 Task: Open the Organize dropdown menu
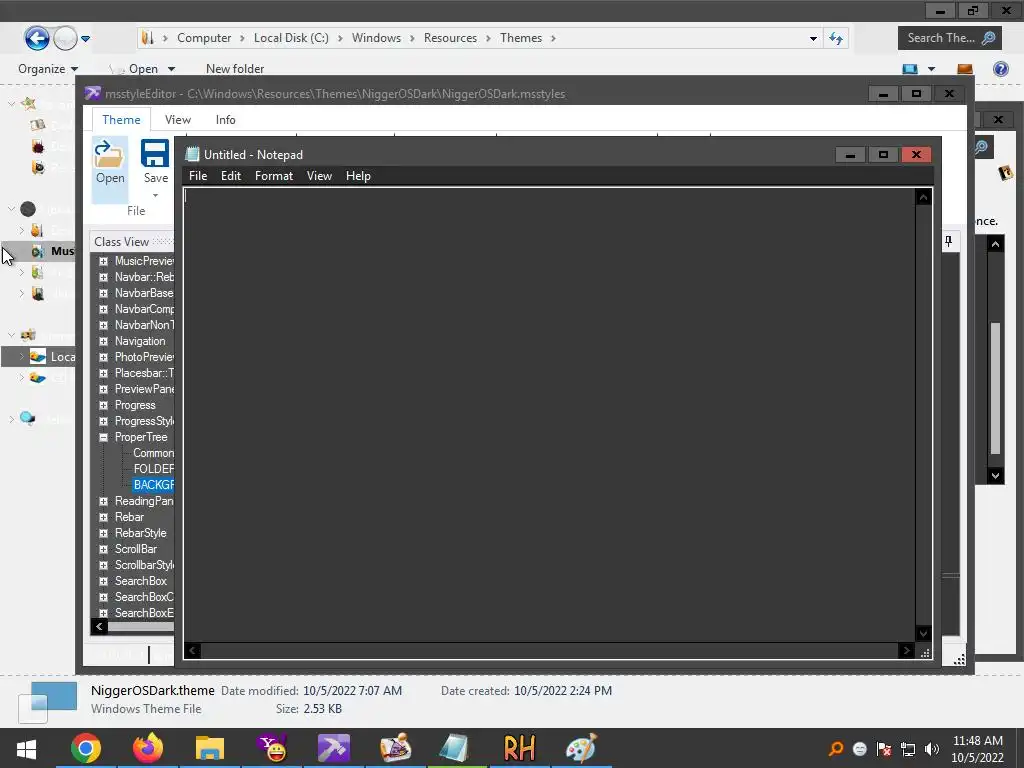[x=48, y=69]
